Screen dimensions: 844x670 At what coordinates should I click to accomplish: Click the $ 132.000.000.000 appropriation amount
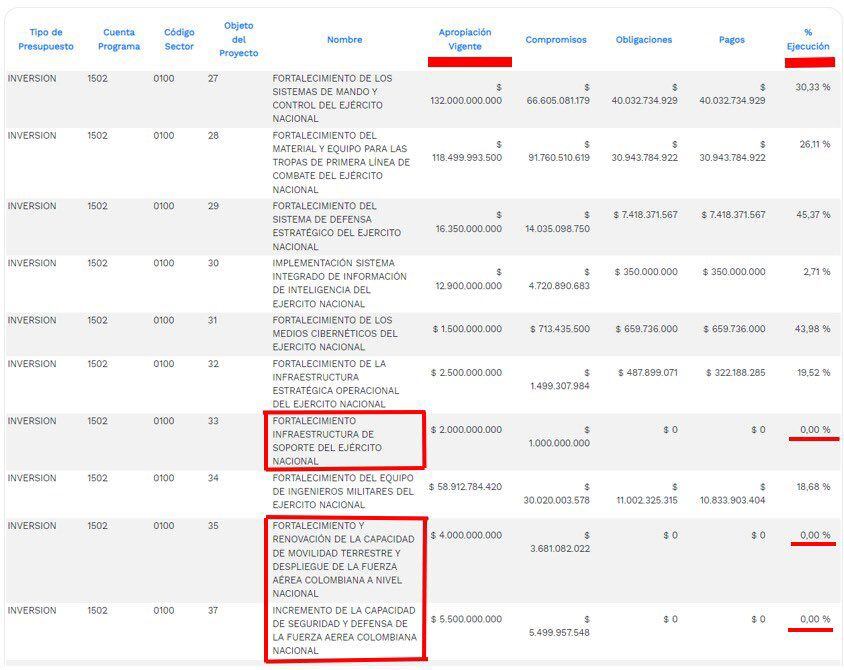(x=466, y=100)
